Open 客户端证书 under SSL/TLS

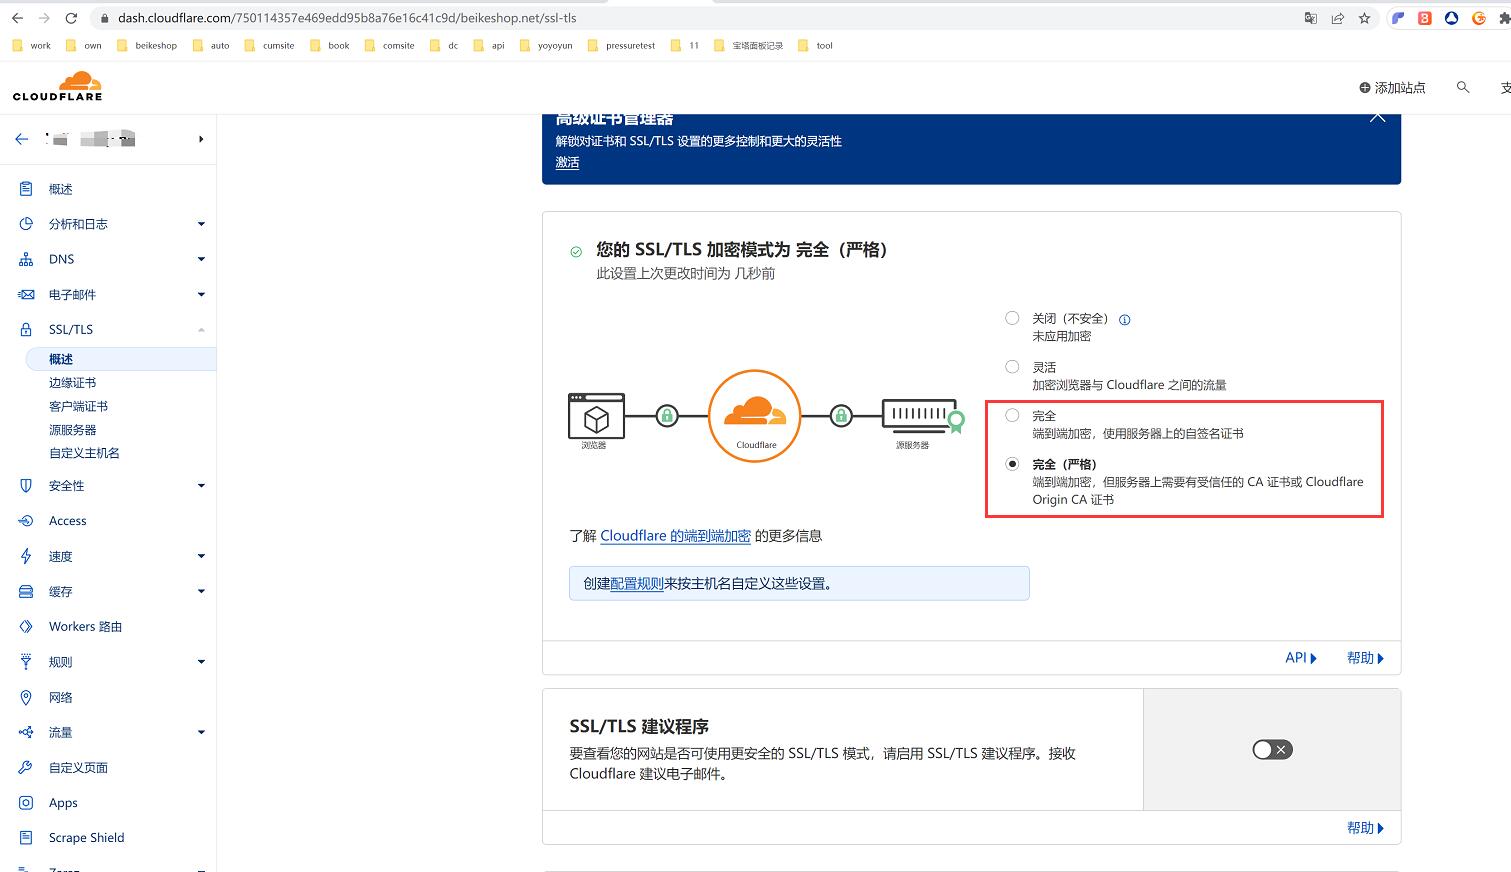78,406
